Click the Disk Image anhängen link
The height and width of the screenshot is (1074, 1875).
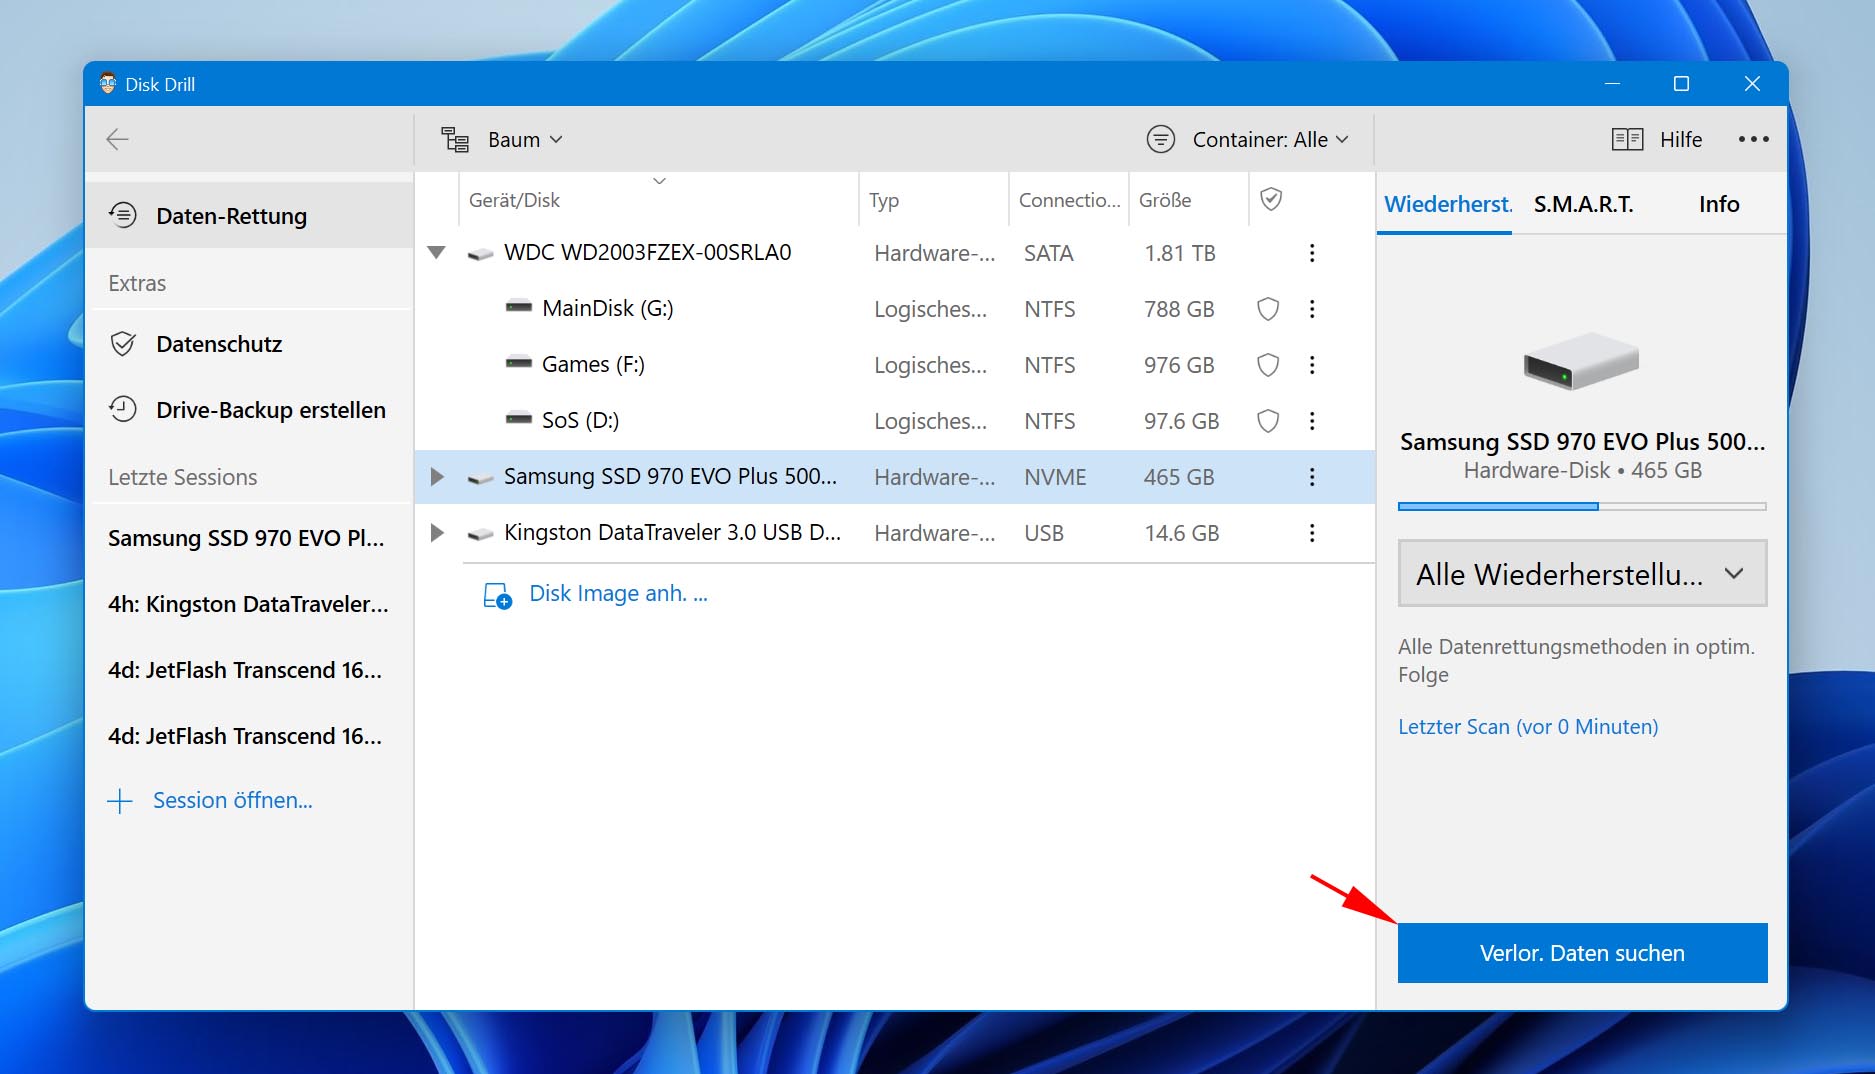618,594
